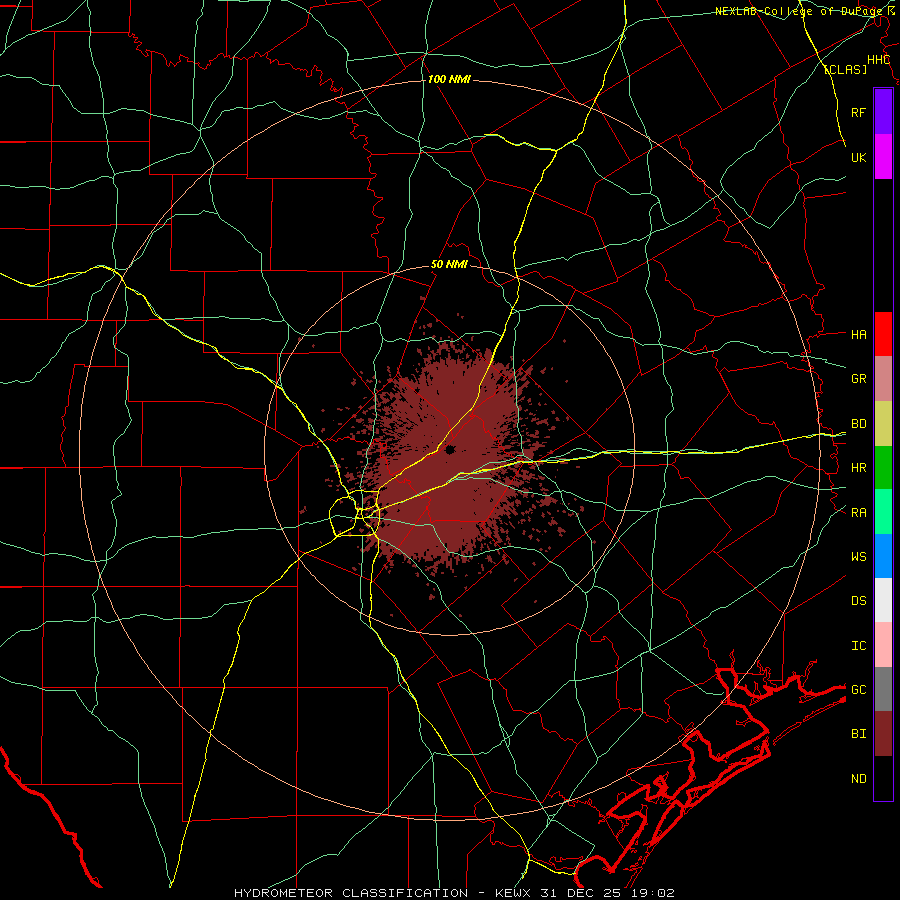
Task: Click the purple RF color swatch
Action: (883, 112)
